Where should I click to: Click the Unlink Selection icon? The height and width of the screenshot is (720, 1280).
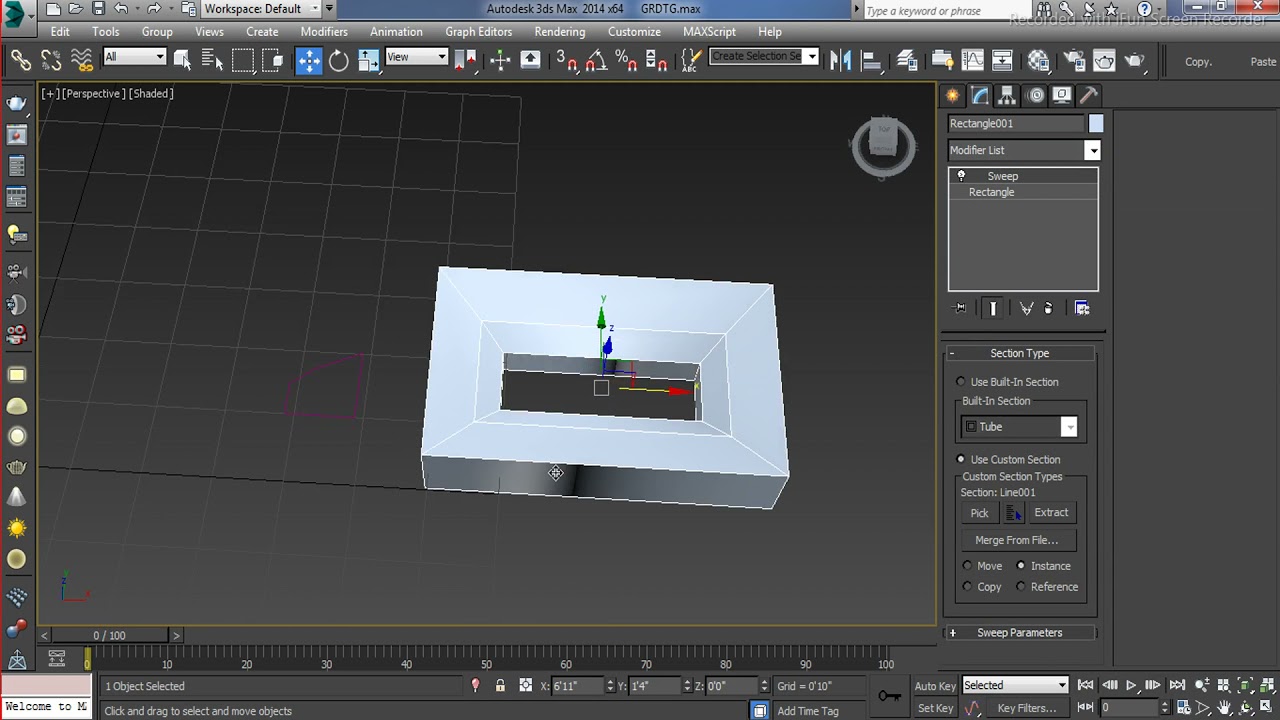click(x=51, y=60)
